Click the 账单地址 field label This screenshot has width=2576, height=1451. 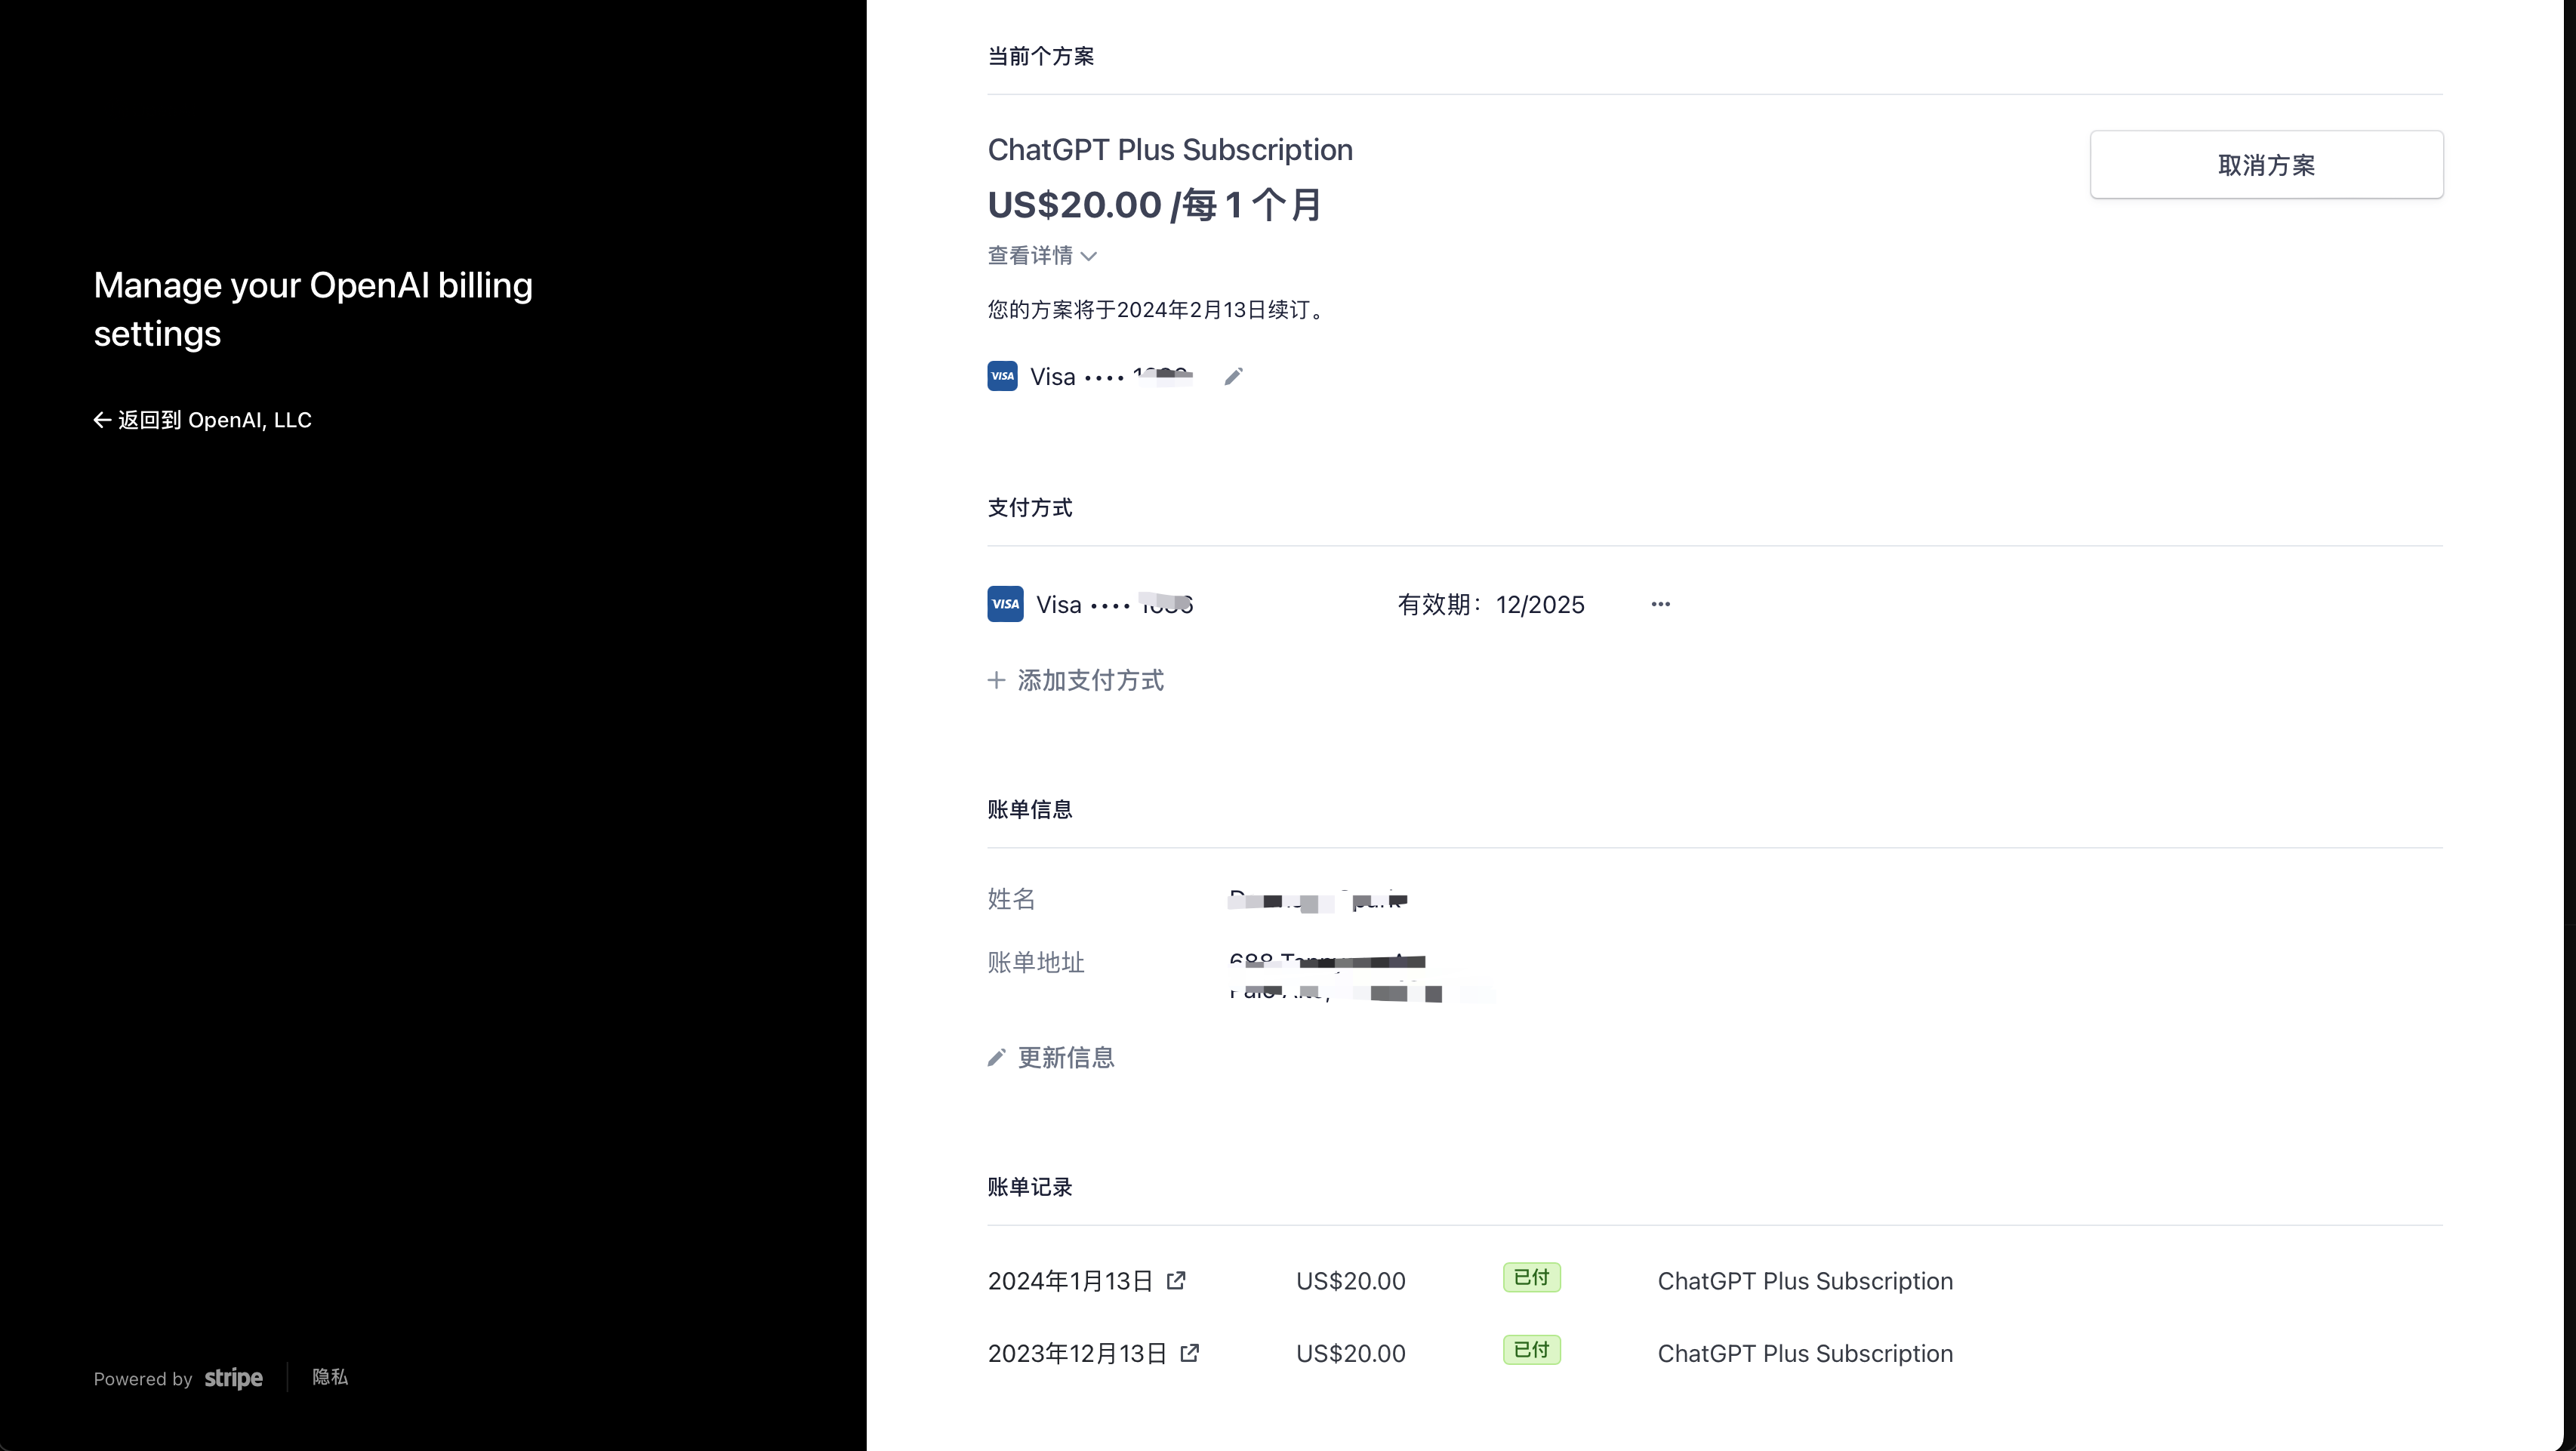tap(1036, 962)
